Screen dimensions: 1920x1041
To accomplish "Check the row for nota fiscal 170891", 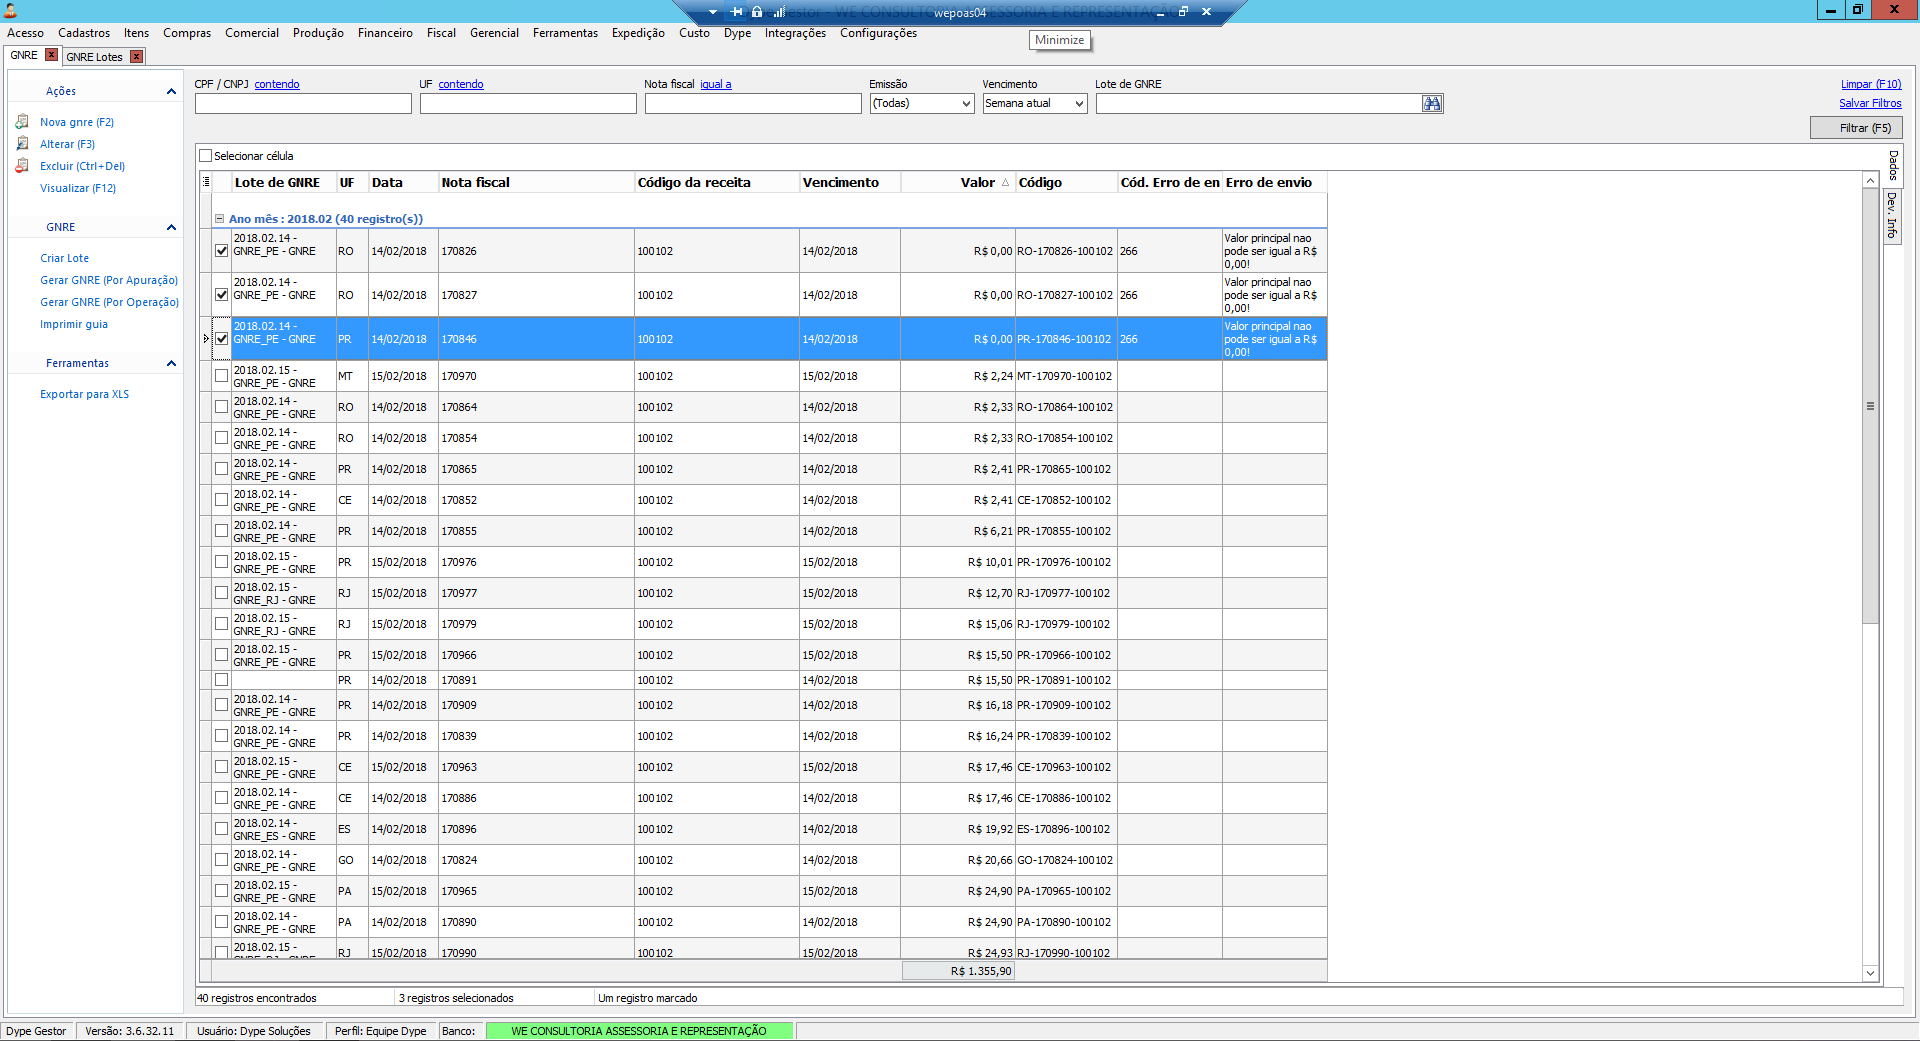I will tap(222, 680).
